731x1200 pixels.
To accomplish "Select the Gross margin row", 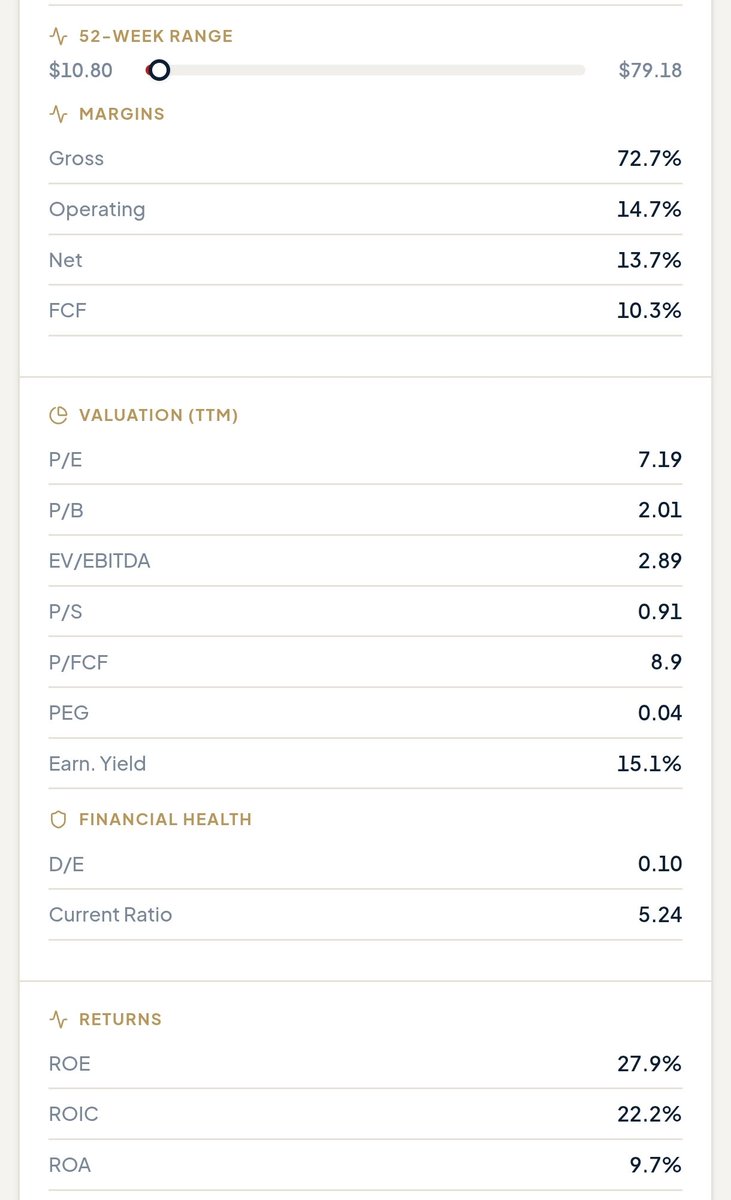I will [x=365, y=158].
